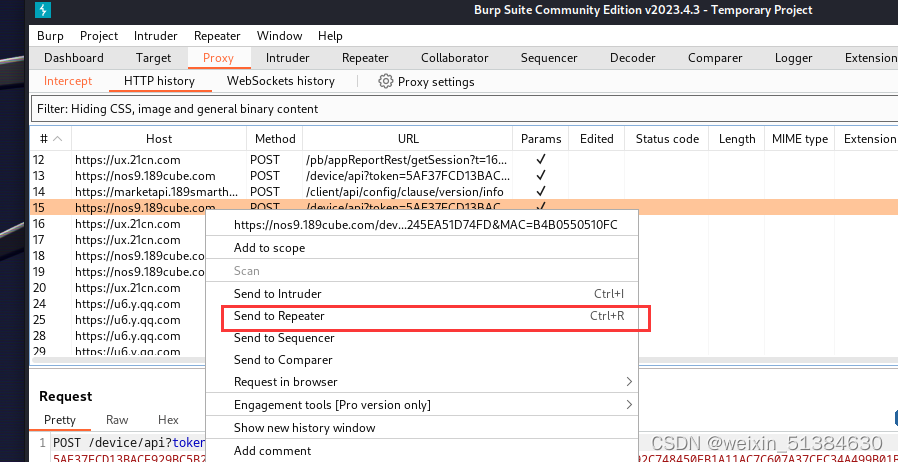Screen dimensions: 898x462
Task: Open the Sequencer tab
Action: click(x=549, y=58)
